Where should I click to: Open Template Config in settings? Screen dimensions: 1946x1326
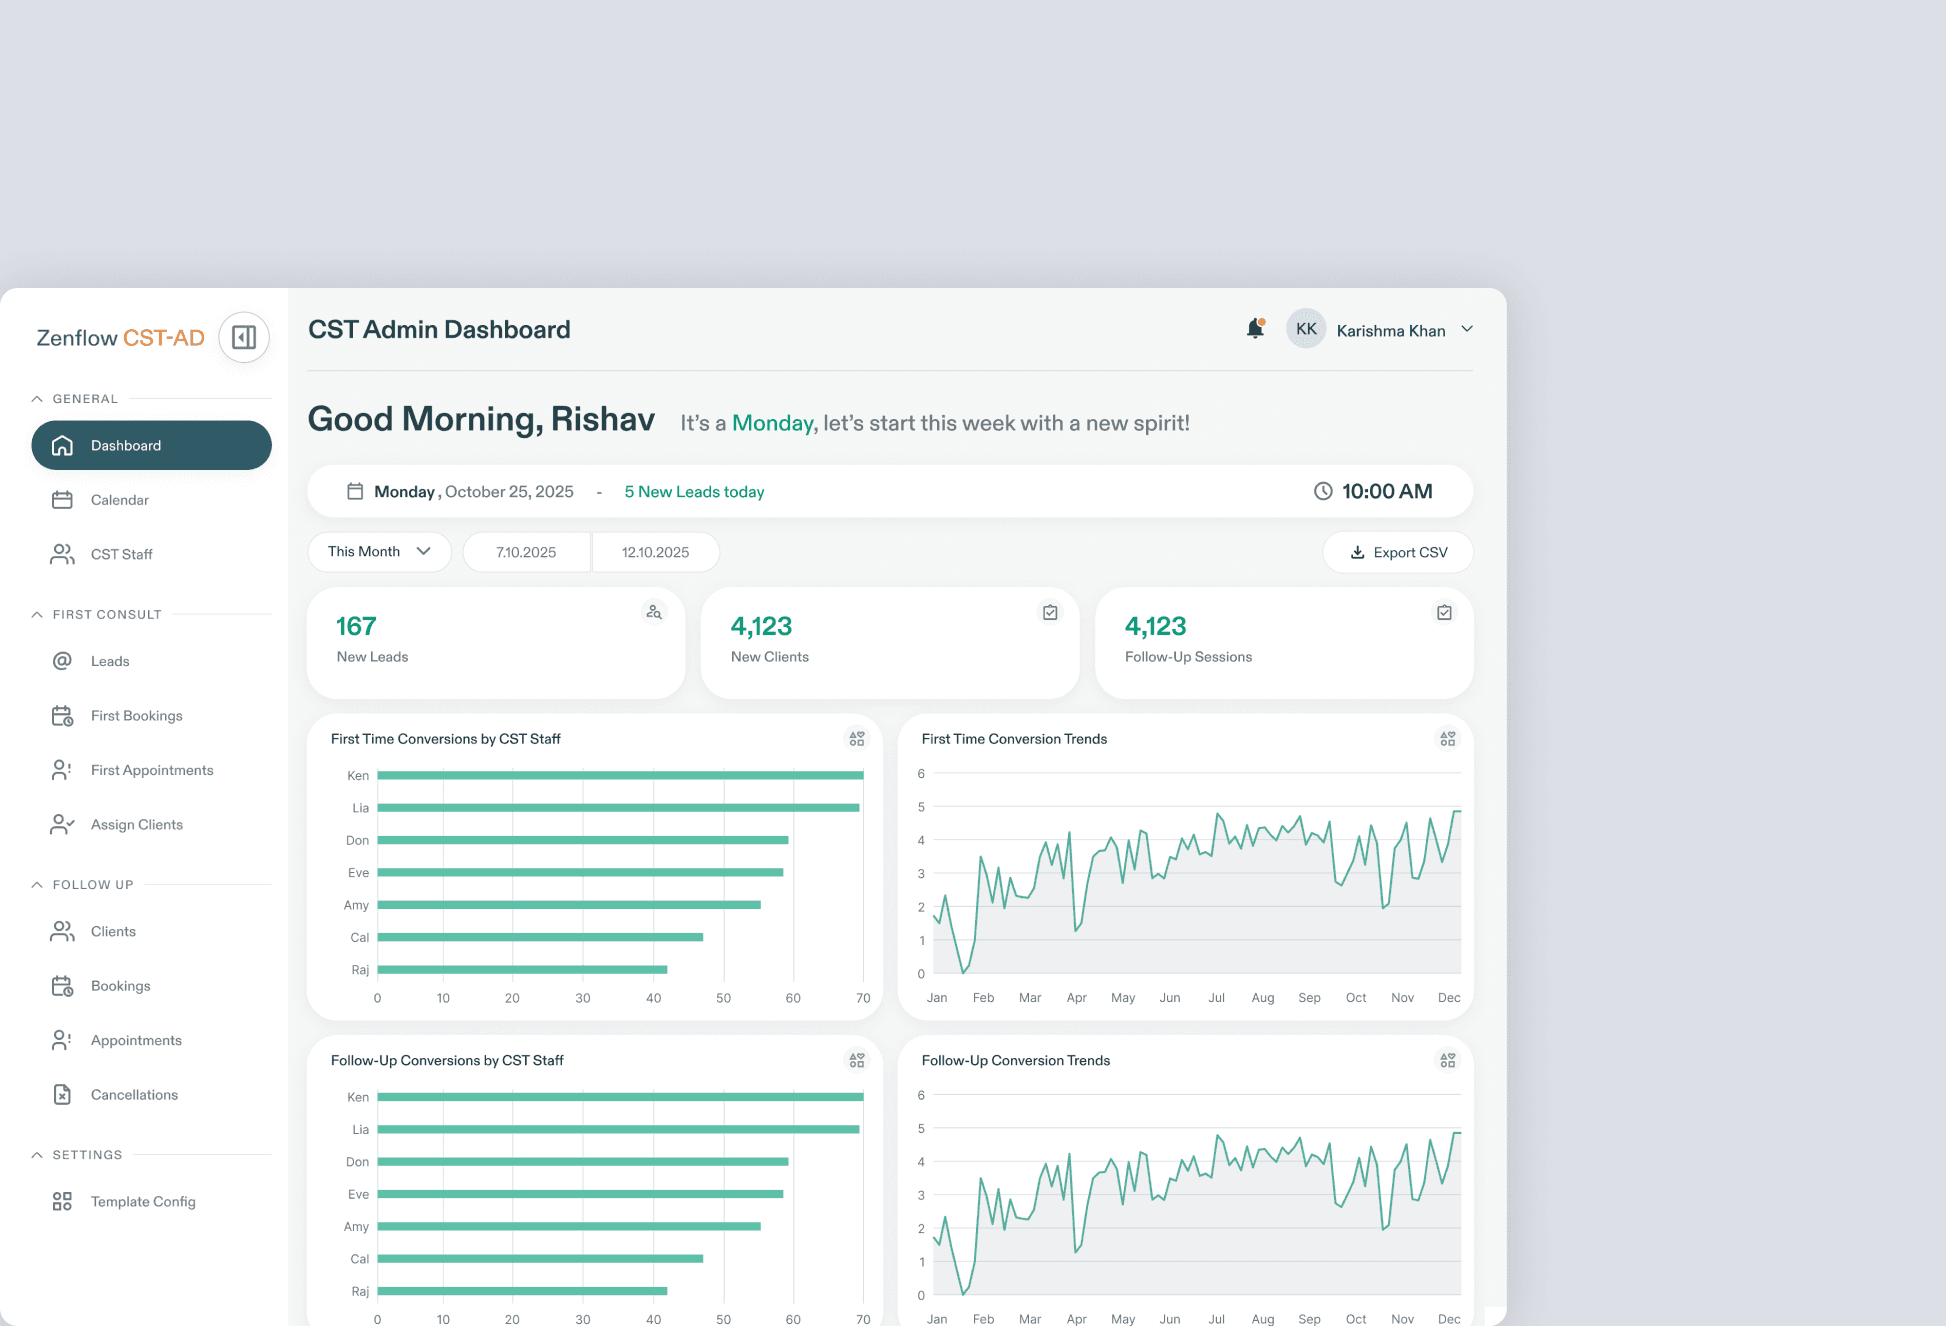pyautogui.click(x=143, y=1201)
